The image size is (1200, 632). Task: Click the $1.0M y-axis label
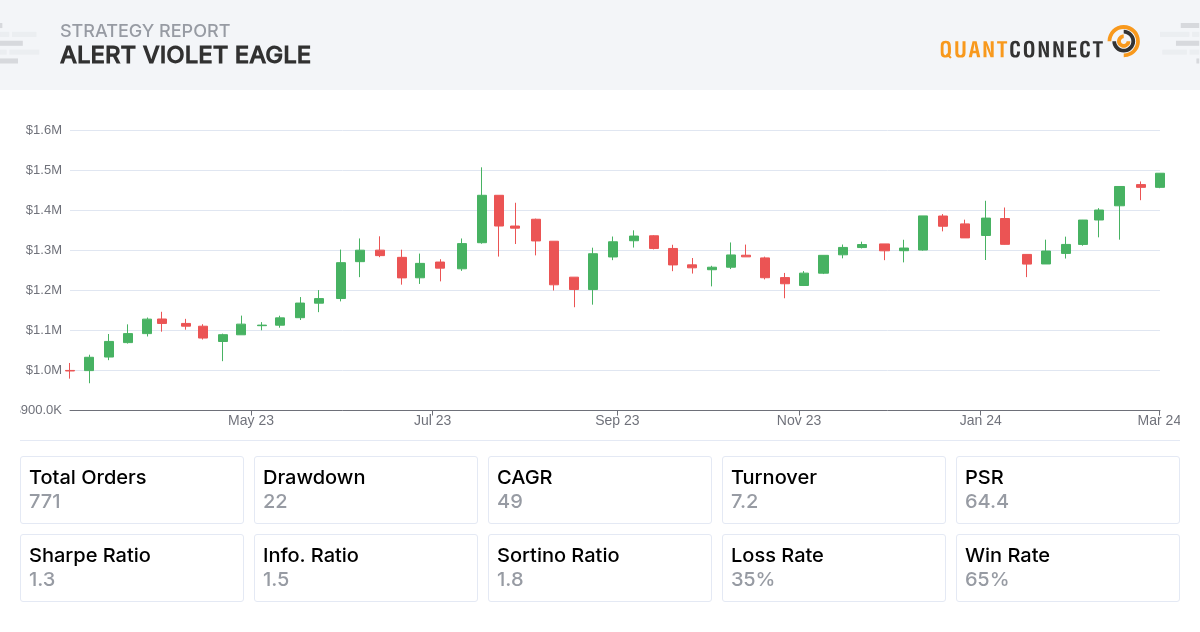coord(44,370)
